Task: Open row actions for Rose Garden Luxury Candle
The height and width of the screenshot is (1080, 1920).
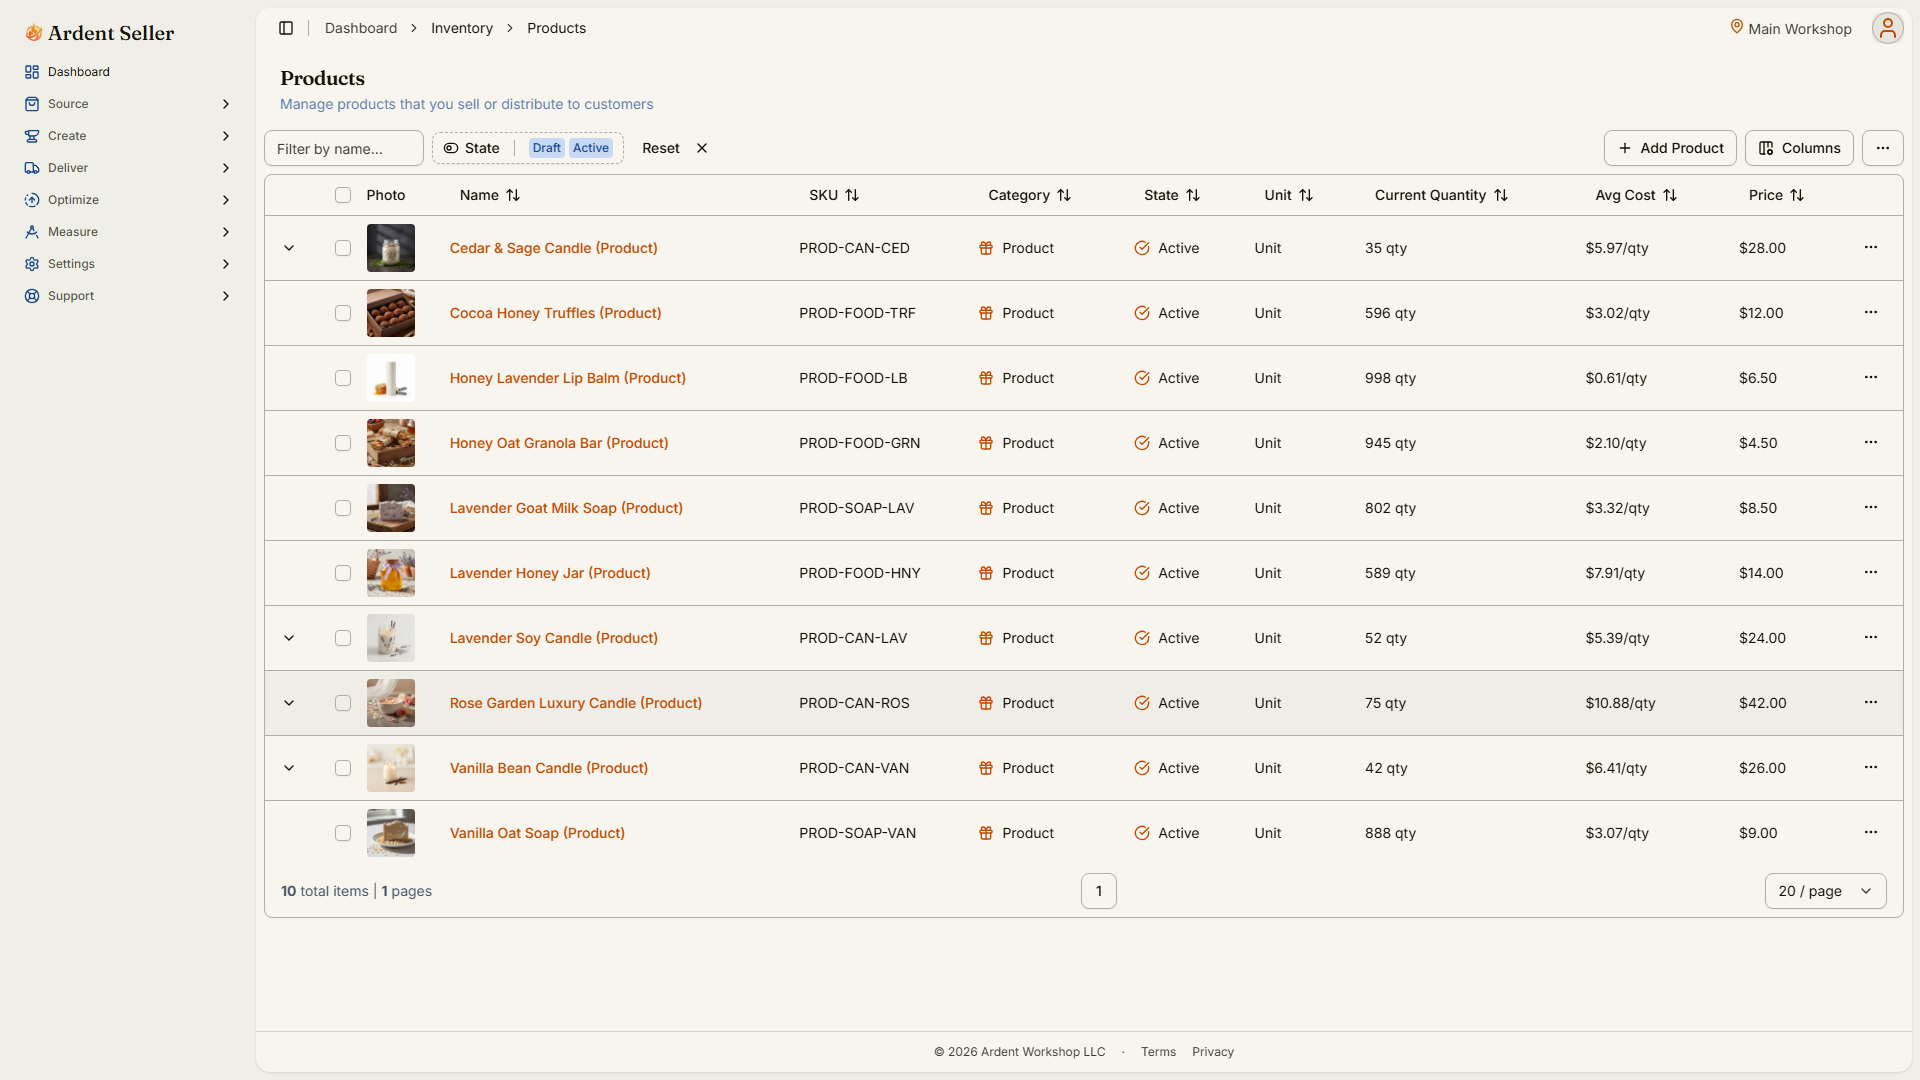Action: [x=1871, y=702]
